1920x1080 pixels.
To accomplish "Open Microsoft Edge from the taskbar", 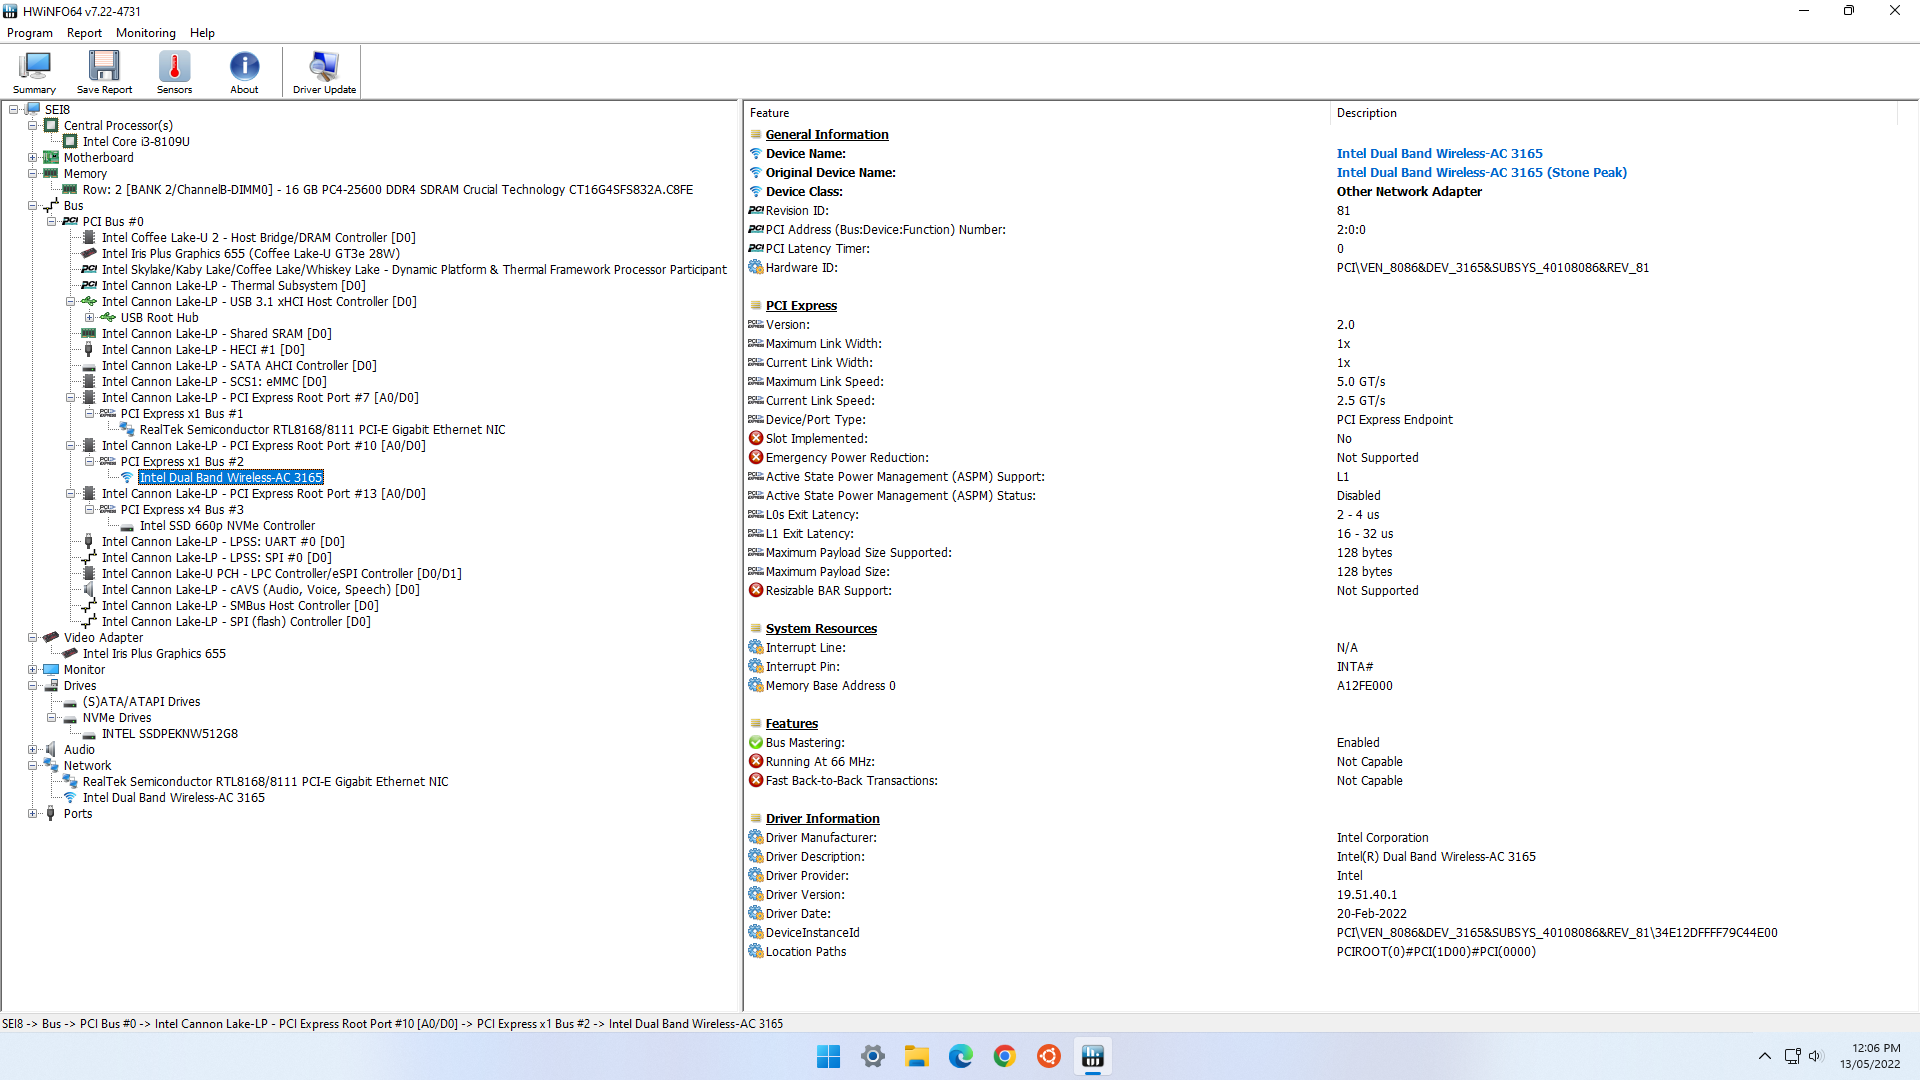I will [960, 1057].
